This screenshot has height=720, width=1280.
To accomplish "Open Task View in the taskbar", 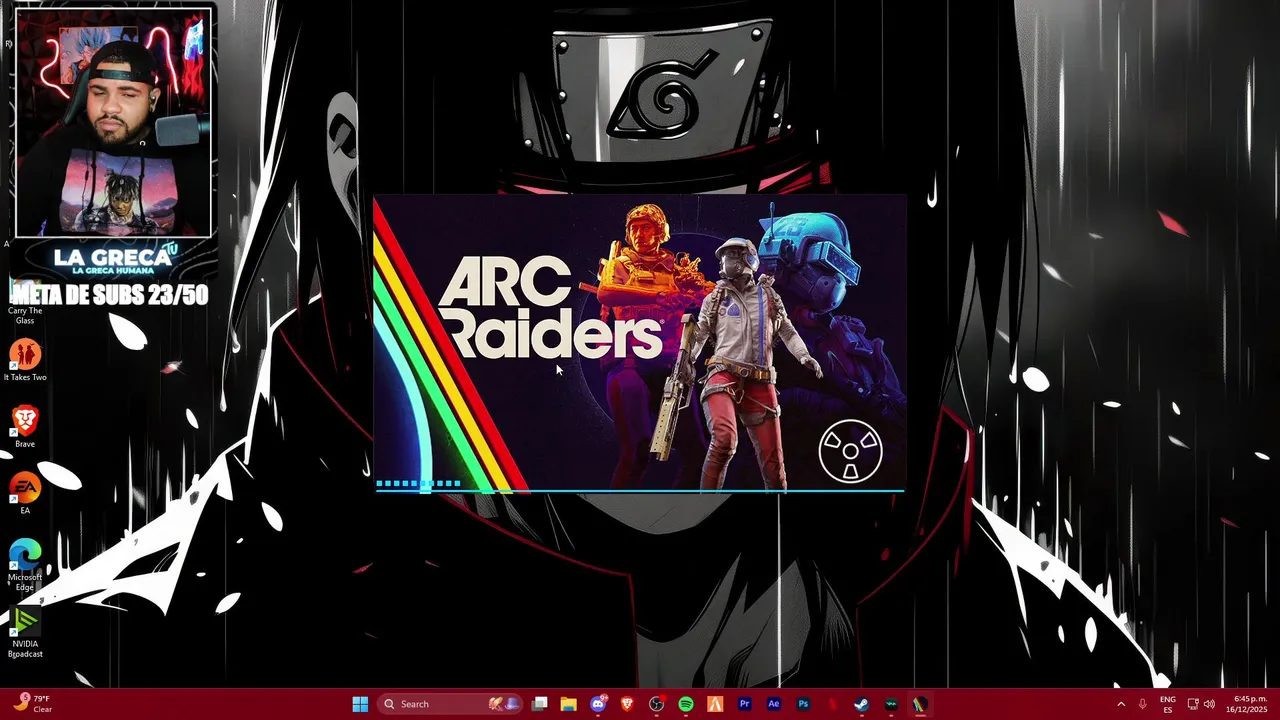I will click(540, 704).
